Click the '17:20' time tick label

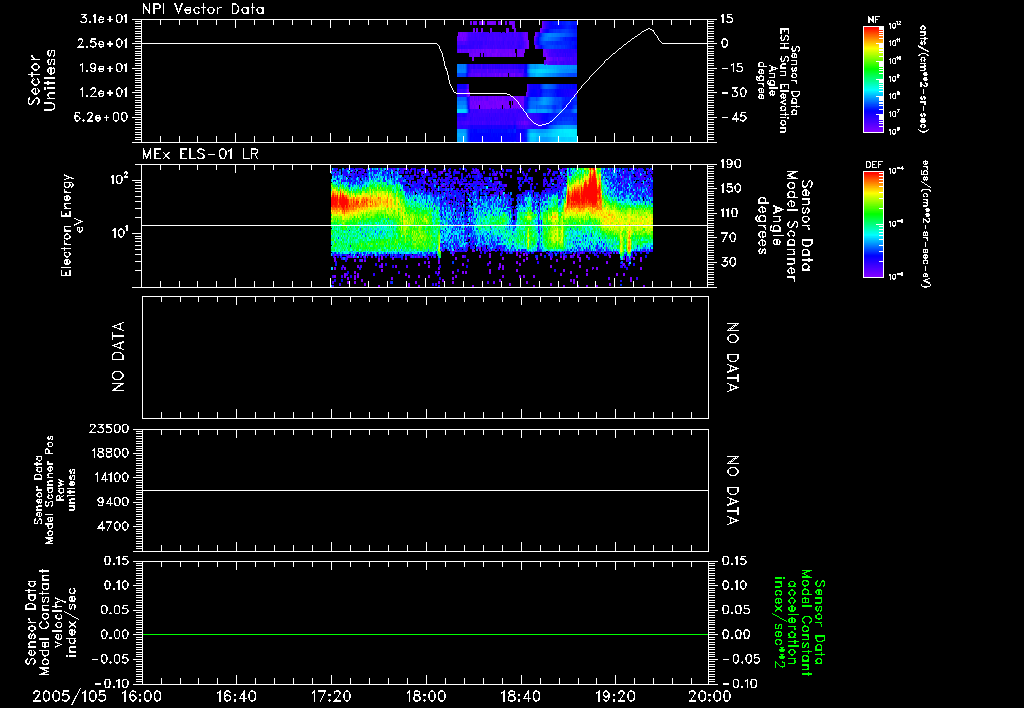[x=331, y=697]
